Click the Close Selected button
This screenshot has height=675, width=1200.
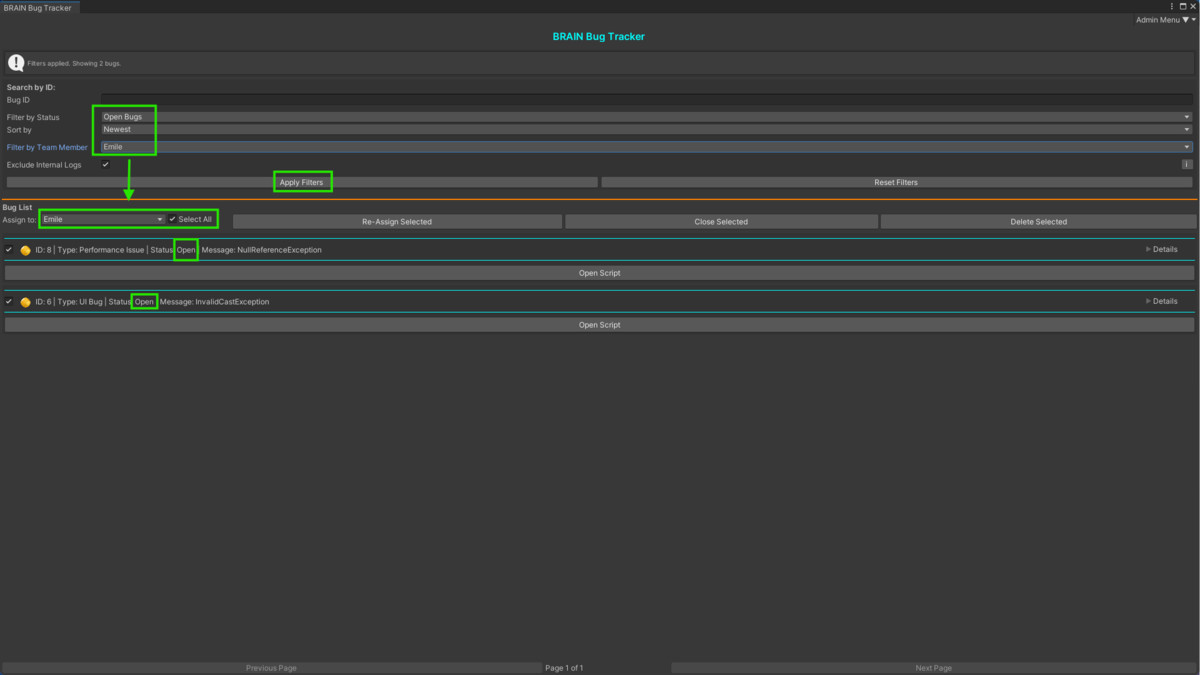[x=721, y=222]
